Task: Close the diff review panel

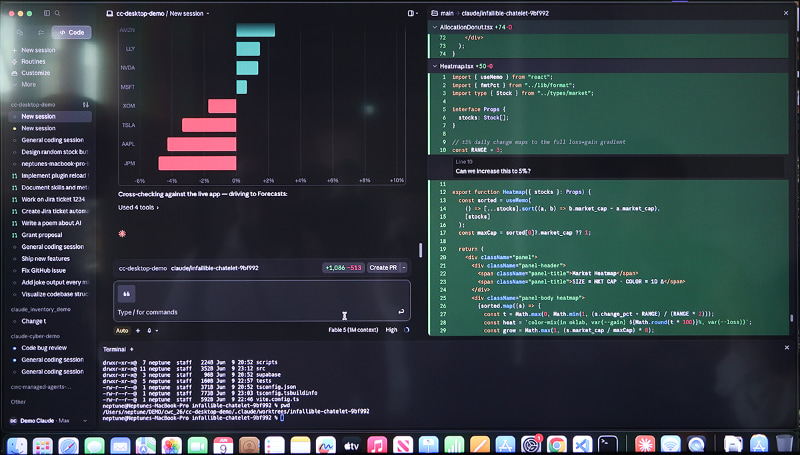Action: (x=786, y=13)
